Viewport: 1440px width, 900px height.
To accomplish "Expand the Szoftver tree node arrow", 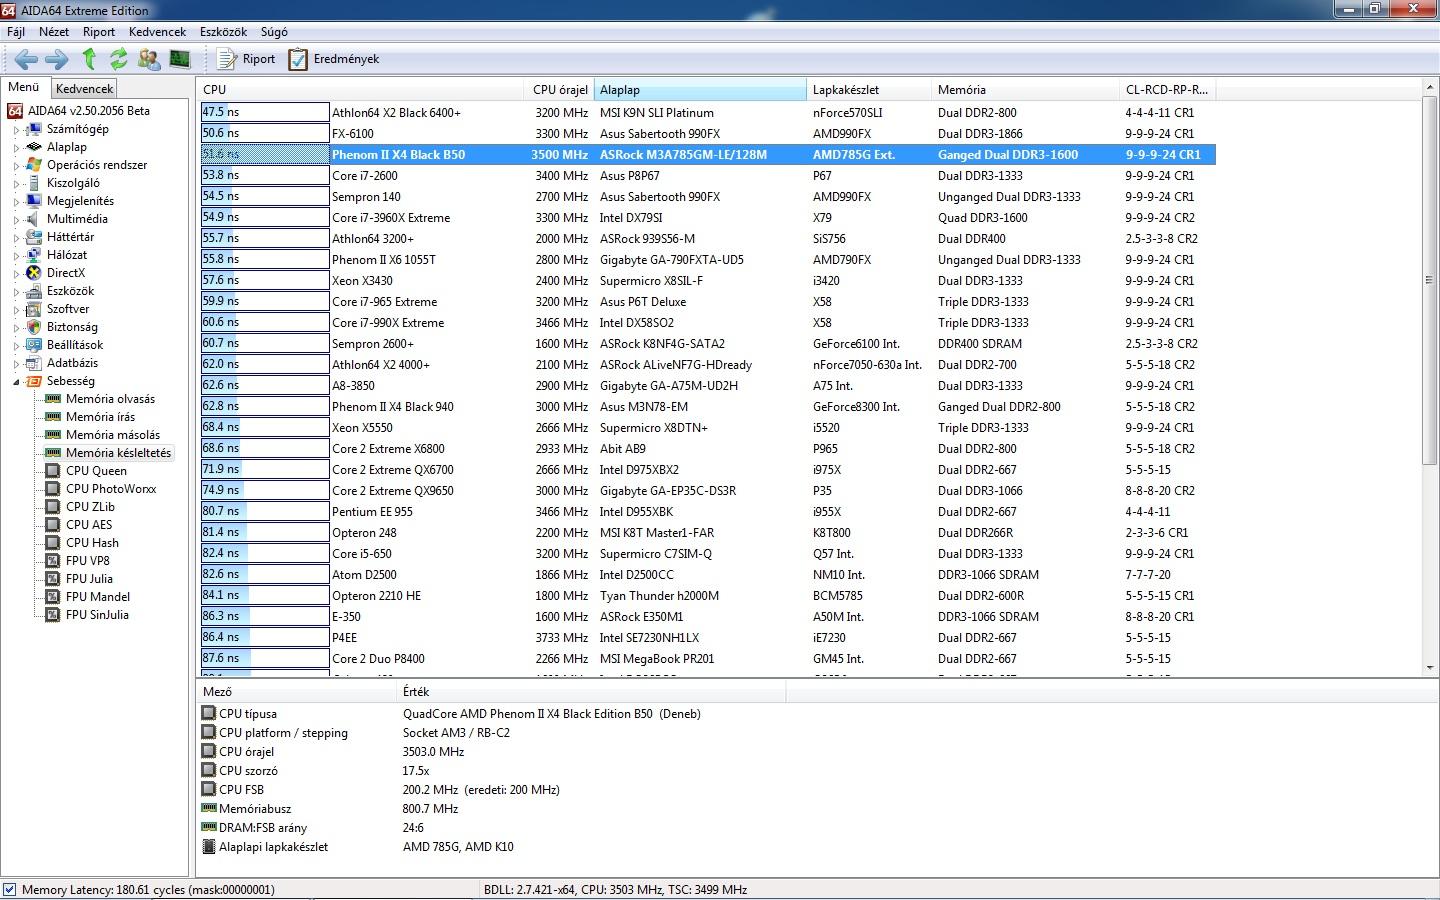I will 16,310.
